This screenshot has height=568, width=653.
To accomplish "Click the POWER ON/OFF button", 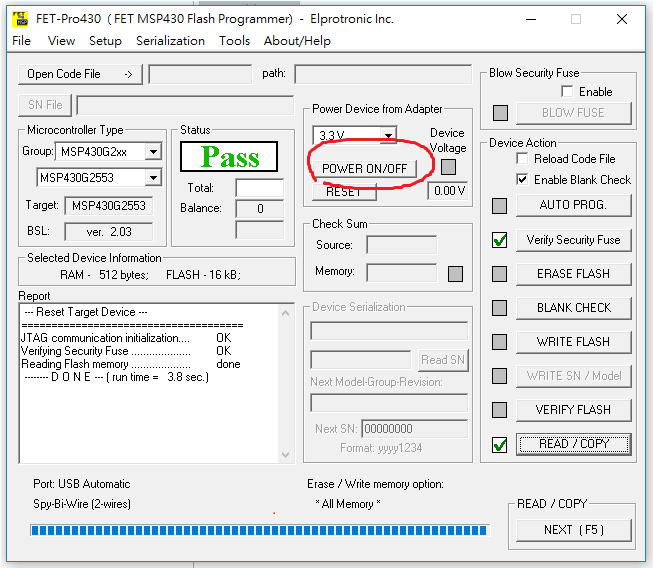I will click(364, 169).
